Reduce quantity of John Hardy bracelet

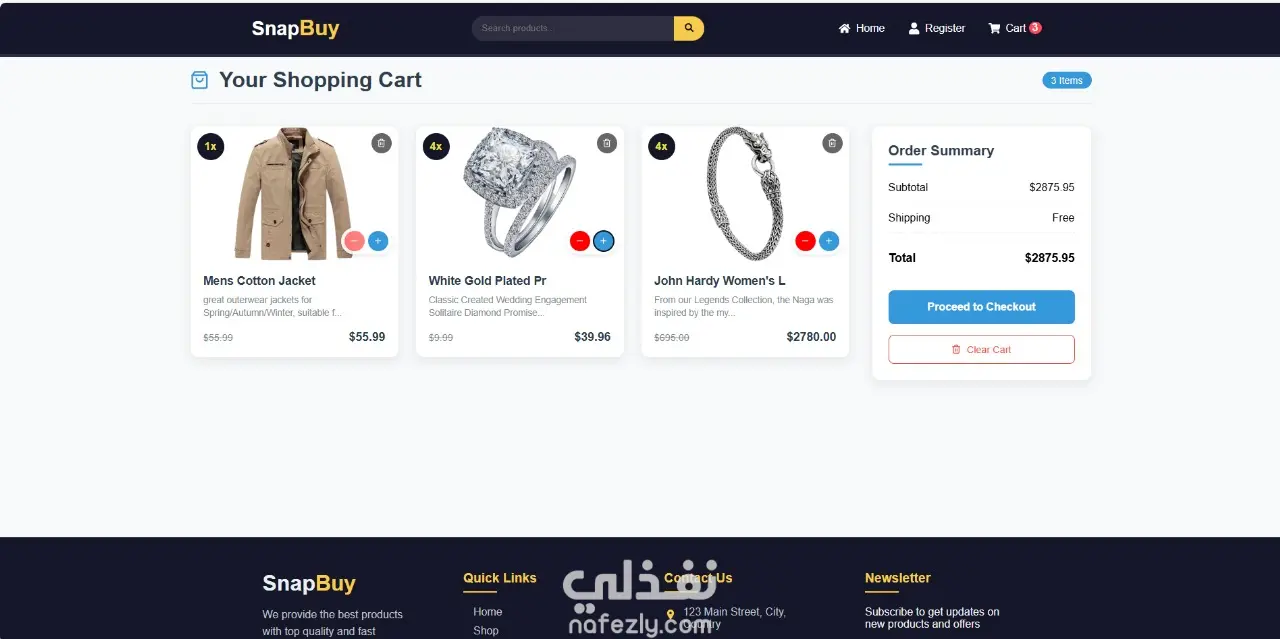click(x=805, y=241)
